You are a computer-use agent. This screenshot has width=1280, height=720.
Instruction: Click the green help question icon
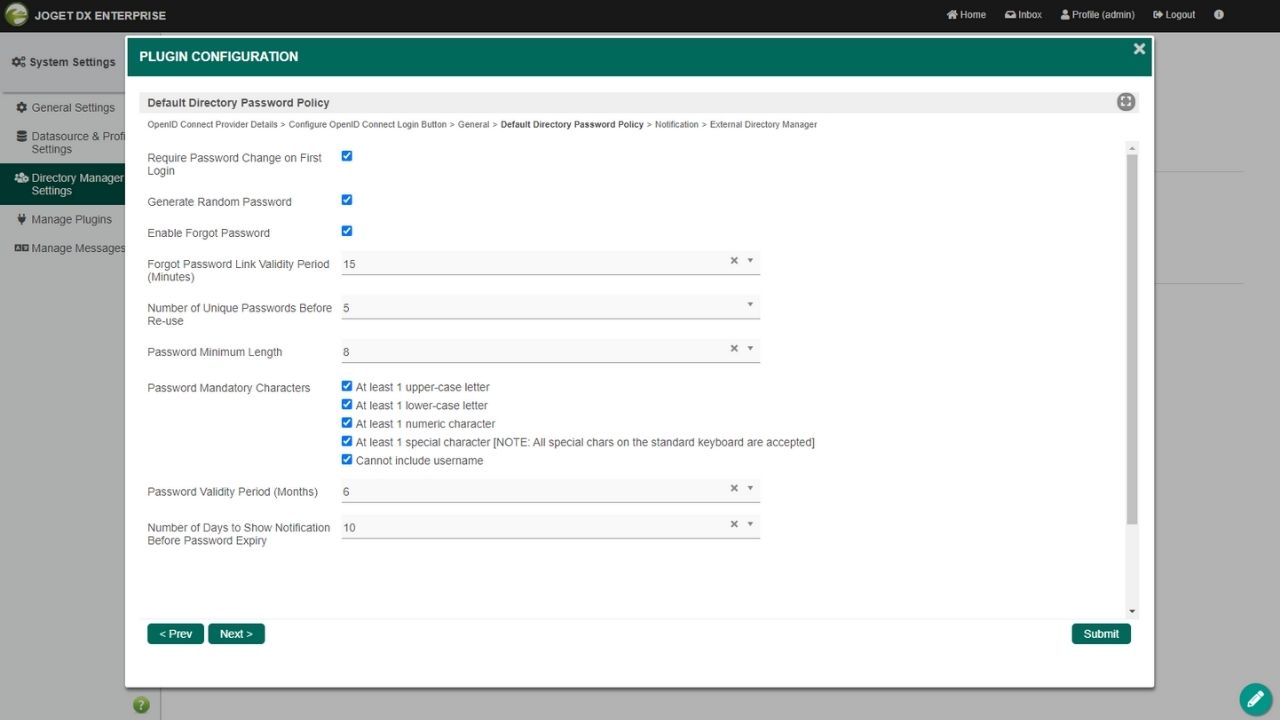point(141,705)
